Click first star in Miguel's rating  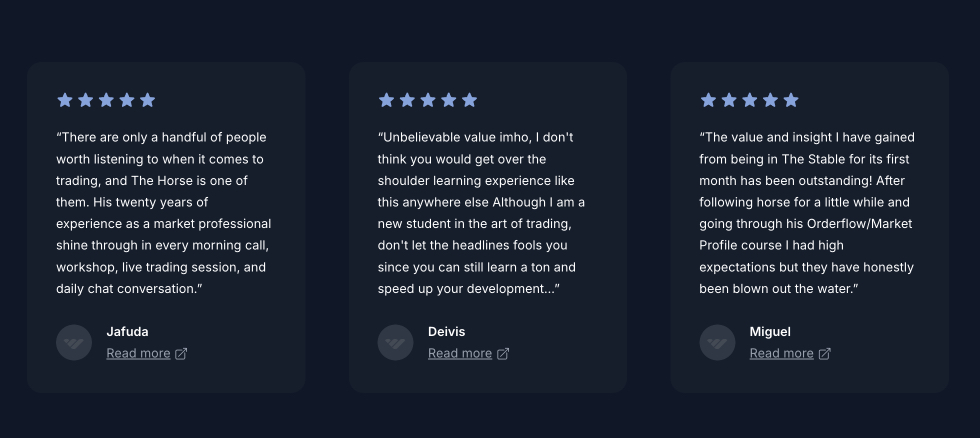pyautogui.click(x=708, y=100)
